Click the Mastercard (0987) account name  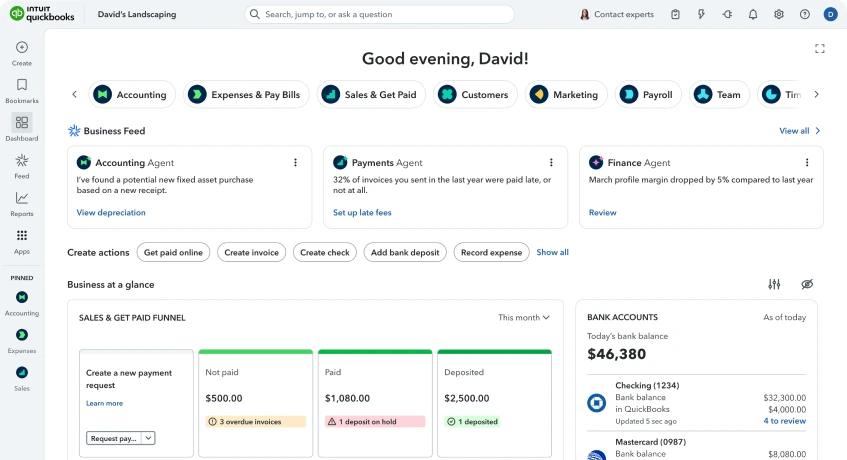click(x=650, y=442)
